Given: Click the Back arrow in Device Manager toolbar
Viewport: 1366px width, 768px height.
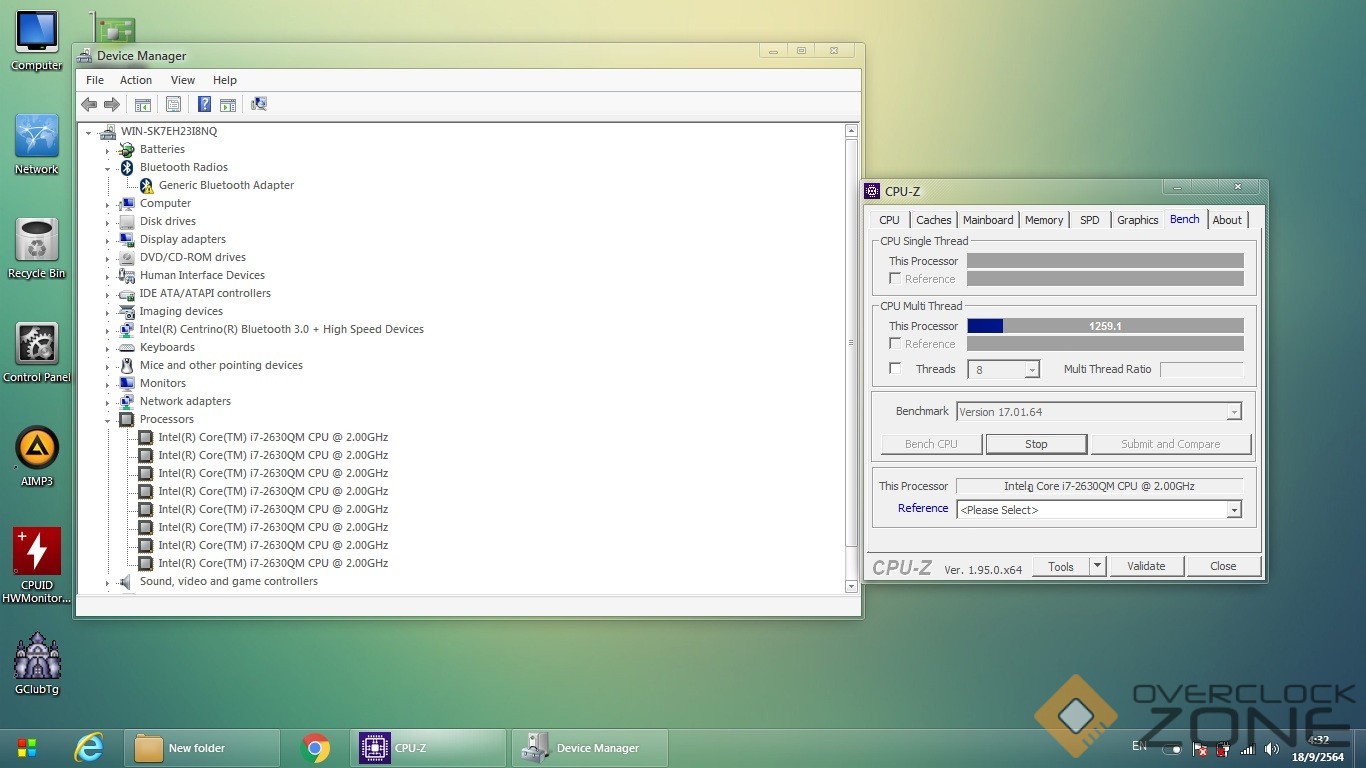Looking at the screenshot, I should [x=89, y=104].
